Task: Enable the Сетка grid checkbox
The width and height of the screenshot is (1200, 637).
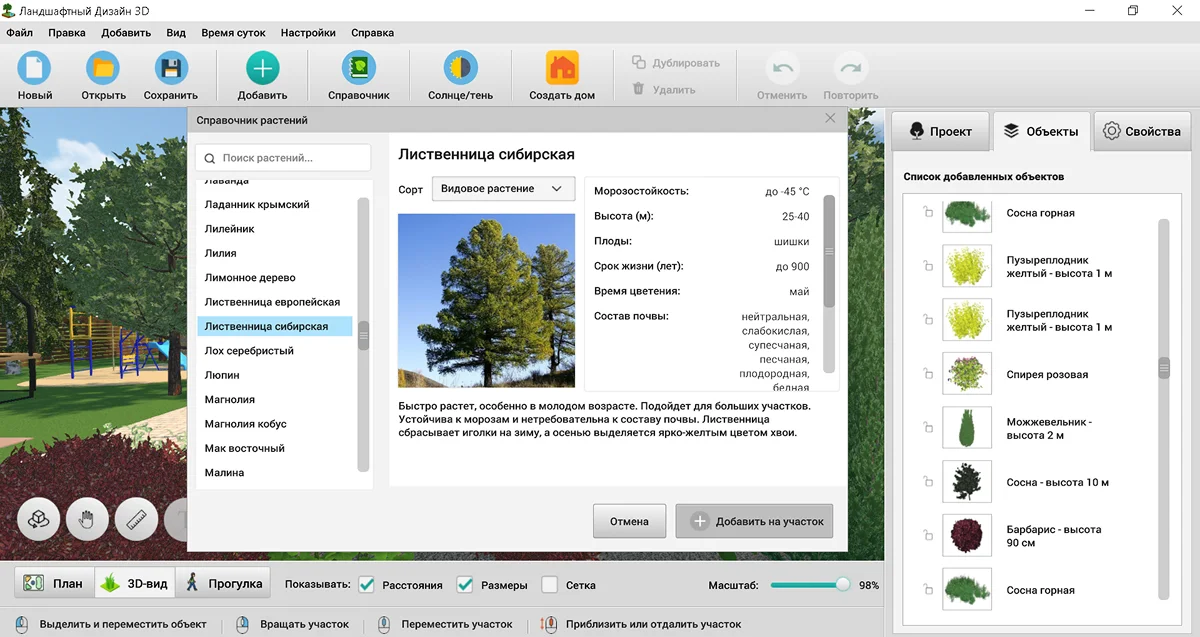Action: (550, 584)
